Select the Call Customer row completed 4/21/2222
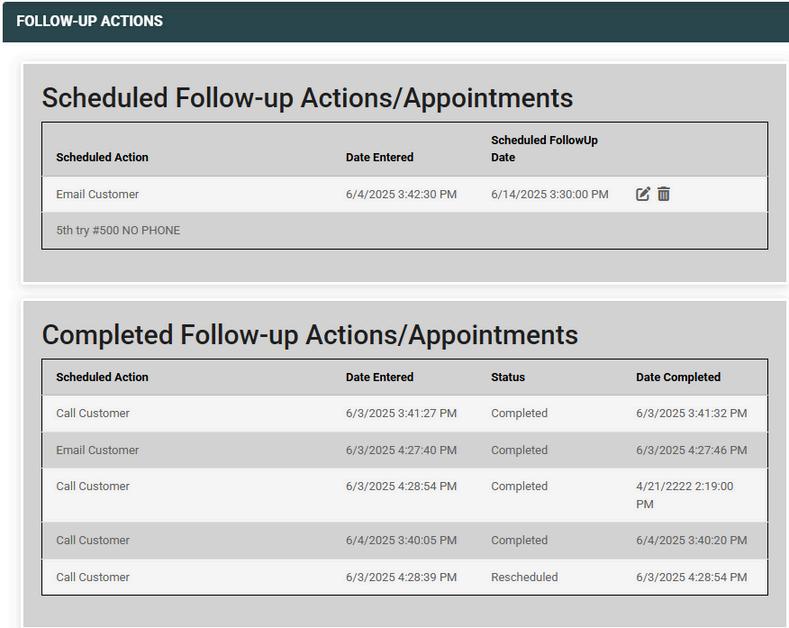The width and height of the screenshot is (789, 628). [93, 487]
